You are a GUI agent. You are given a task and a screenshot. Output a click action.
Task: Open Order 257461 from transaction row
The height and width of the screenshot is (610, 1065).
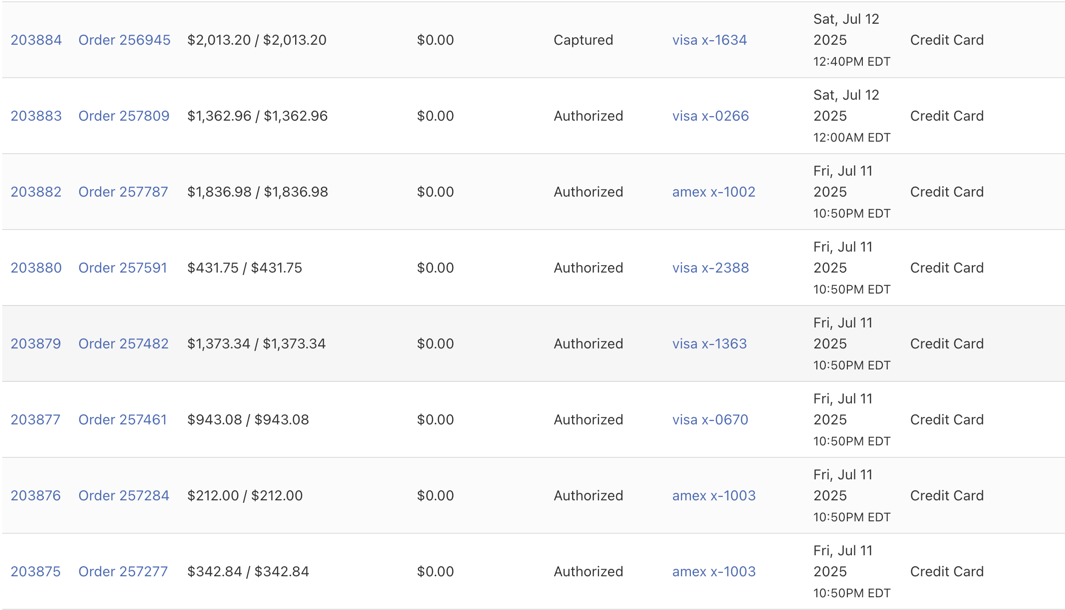click(x=124, y=419)
